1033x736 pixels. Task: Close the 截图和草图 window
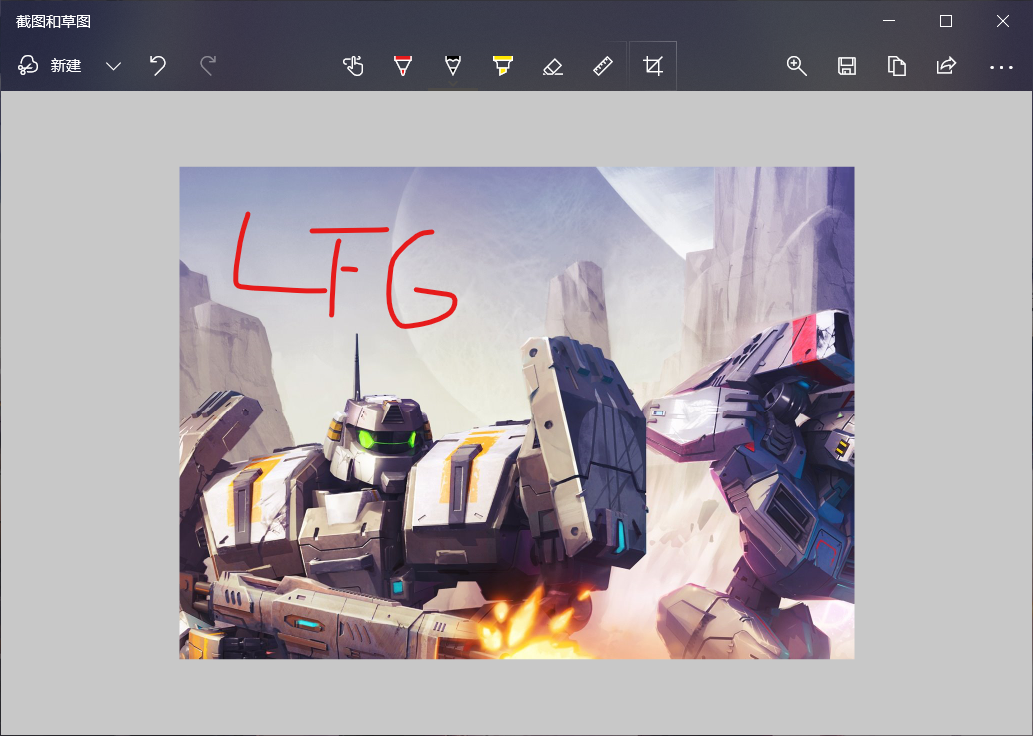point(1003,21)
